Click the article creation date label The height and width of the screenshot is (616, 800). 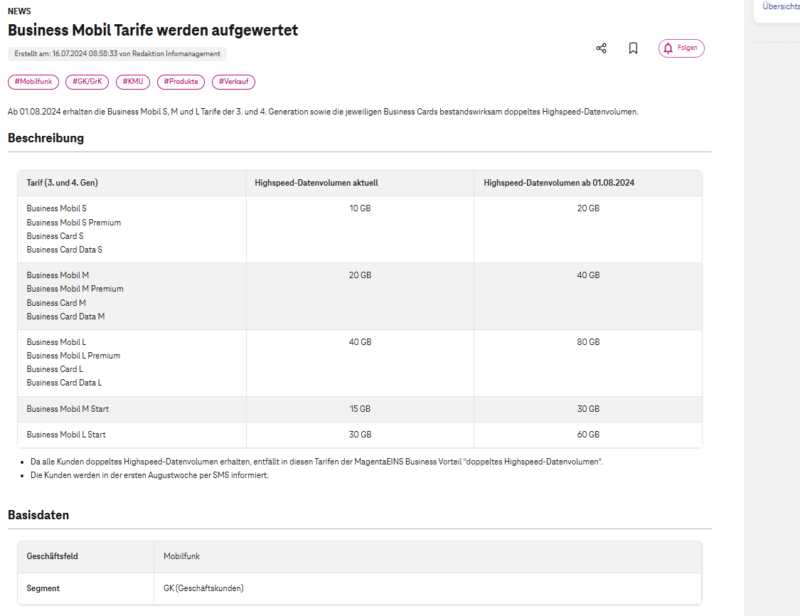click(116, 54)
